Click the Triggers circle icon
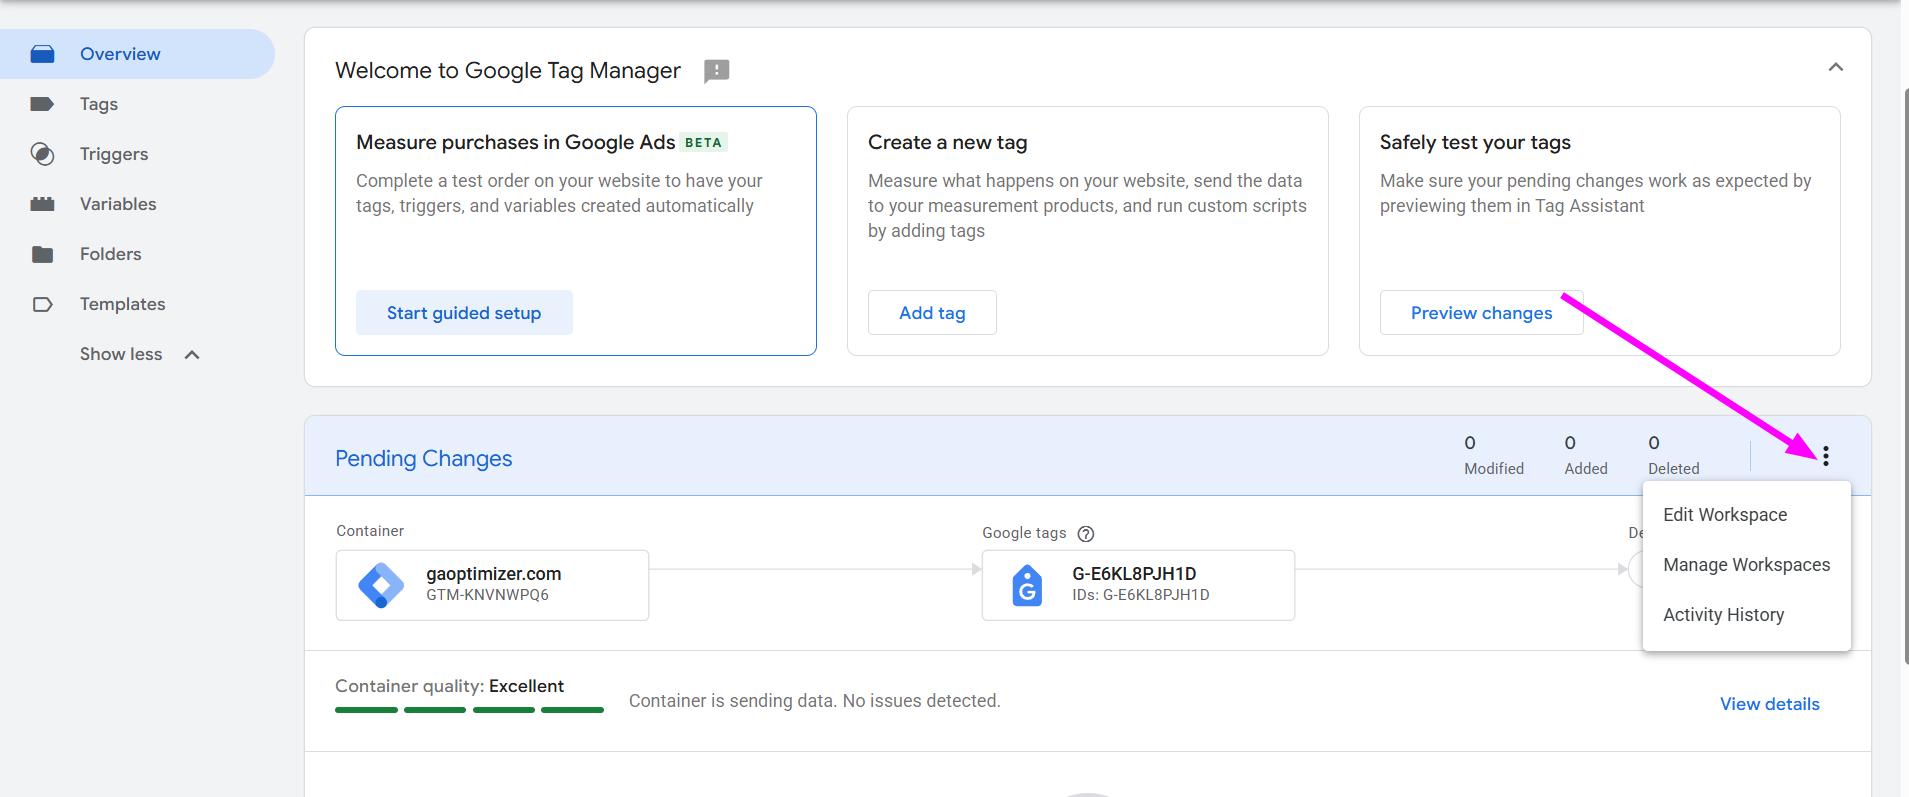The image size is (1909, 797). point(42,154)
